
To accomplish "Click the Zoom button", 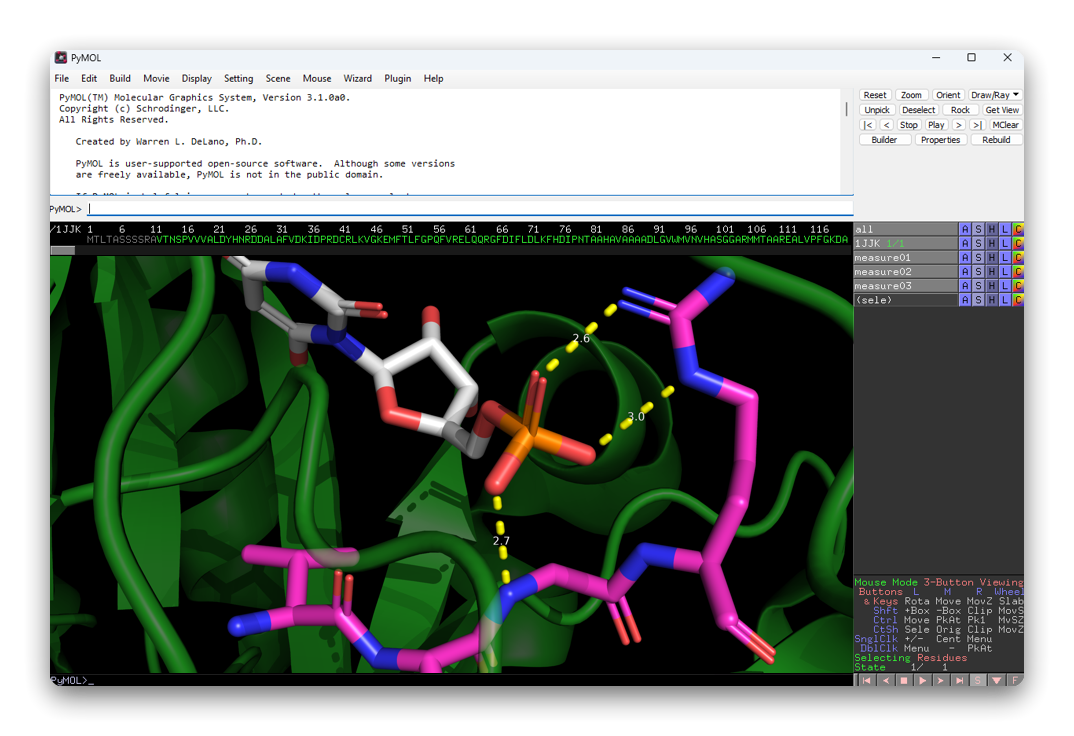I will click(911, 95).
